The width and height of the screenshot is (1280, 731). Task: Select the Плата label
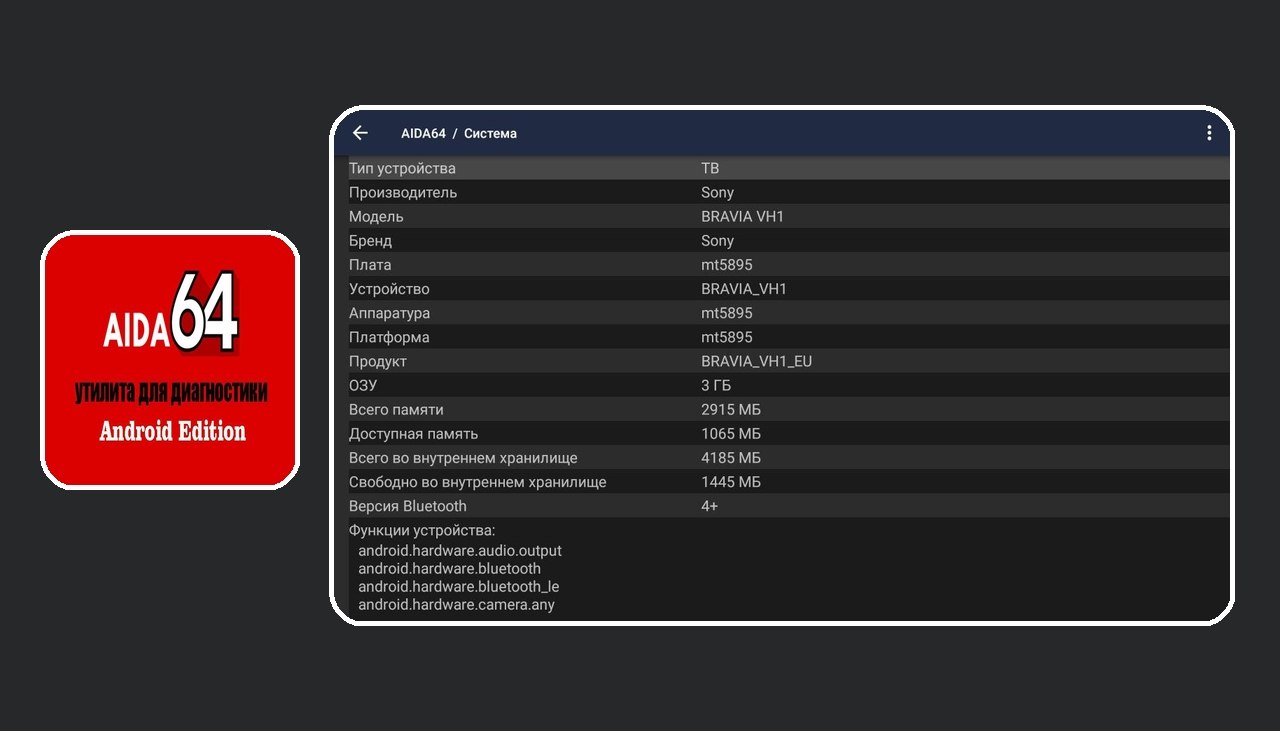[x=370, y=265]
